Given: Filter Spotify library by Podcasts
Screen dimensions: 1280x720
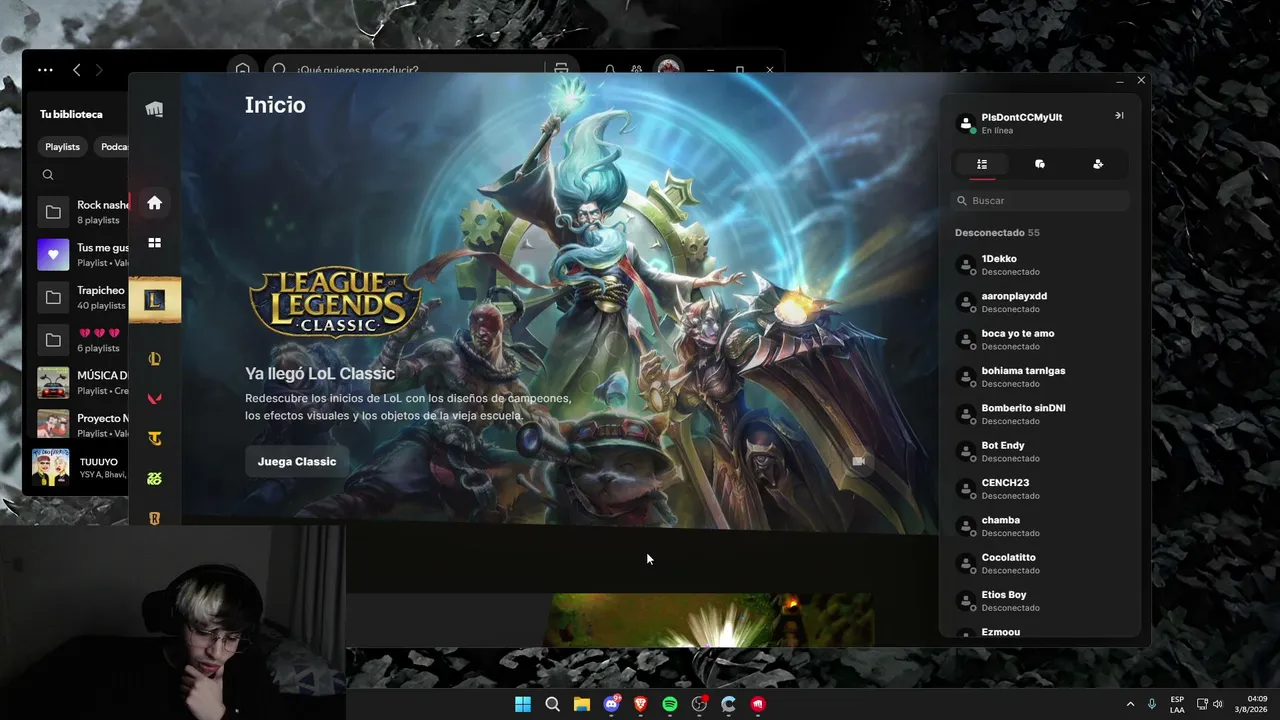Looking at the screenshot, I should (113, 147).
